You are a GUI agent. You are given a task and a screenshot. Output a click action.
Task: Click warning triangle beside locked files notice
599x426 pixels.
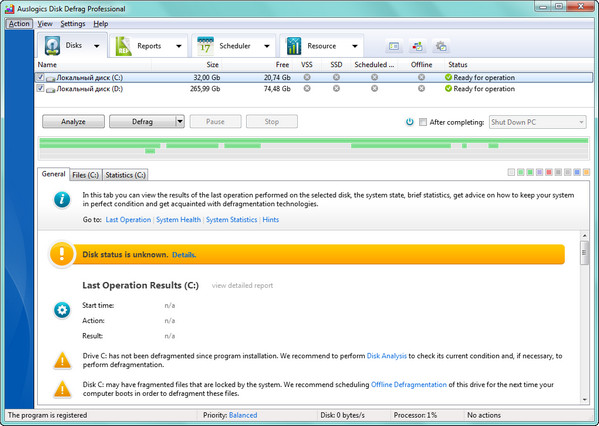62,389
